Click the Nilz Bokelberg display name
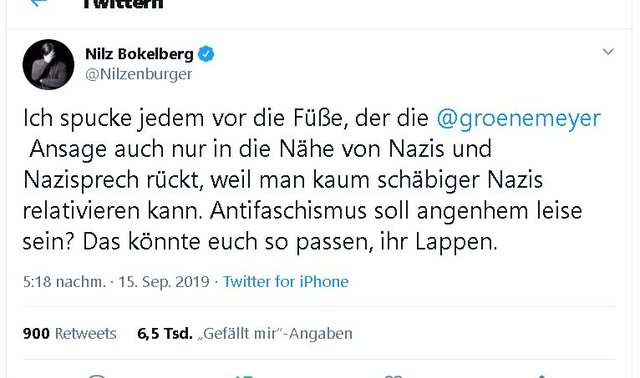The height and width of the screenshot is (378, 640). point(139,54)
